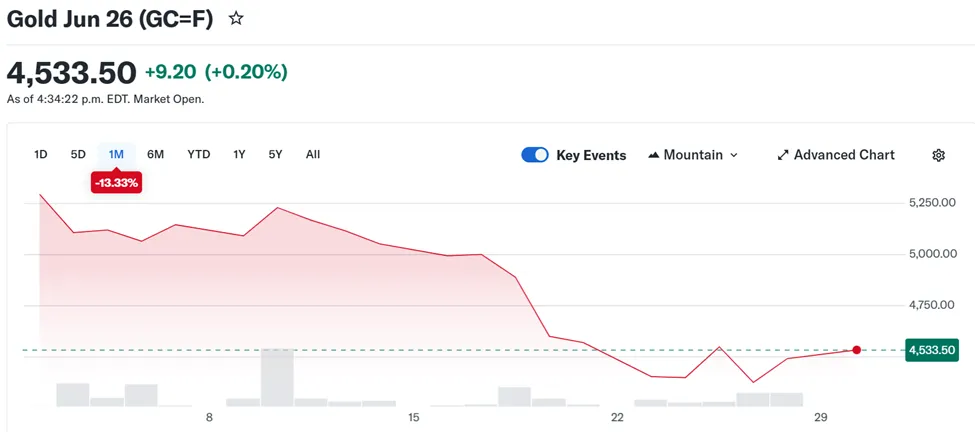This screenshot has width=975, height=432.
Task: Click the Key Events label
Action: tap(591, 155)
